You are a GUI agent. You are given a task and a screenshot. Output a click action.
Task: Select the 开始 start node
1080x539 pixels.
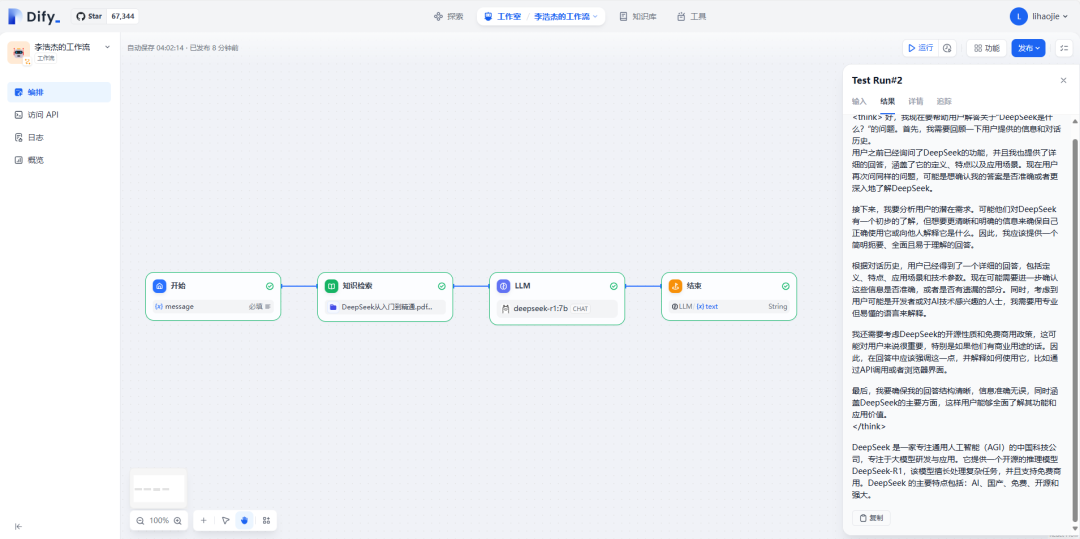[x=213, y=296]
